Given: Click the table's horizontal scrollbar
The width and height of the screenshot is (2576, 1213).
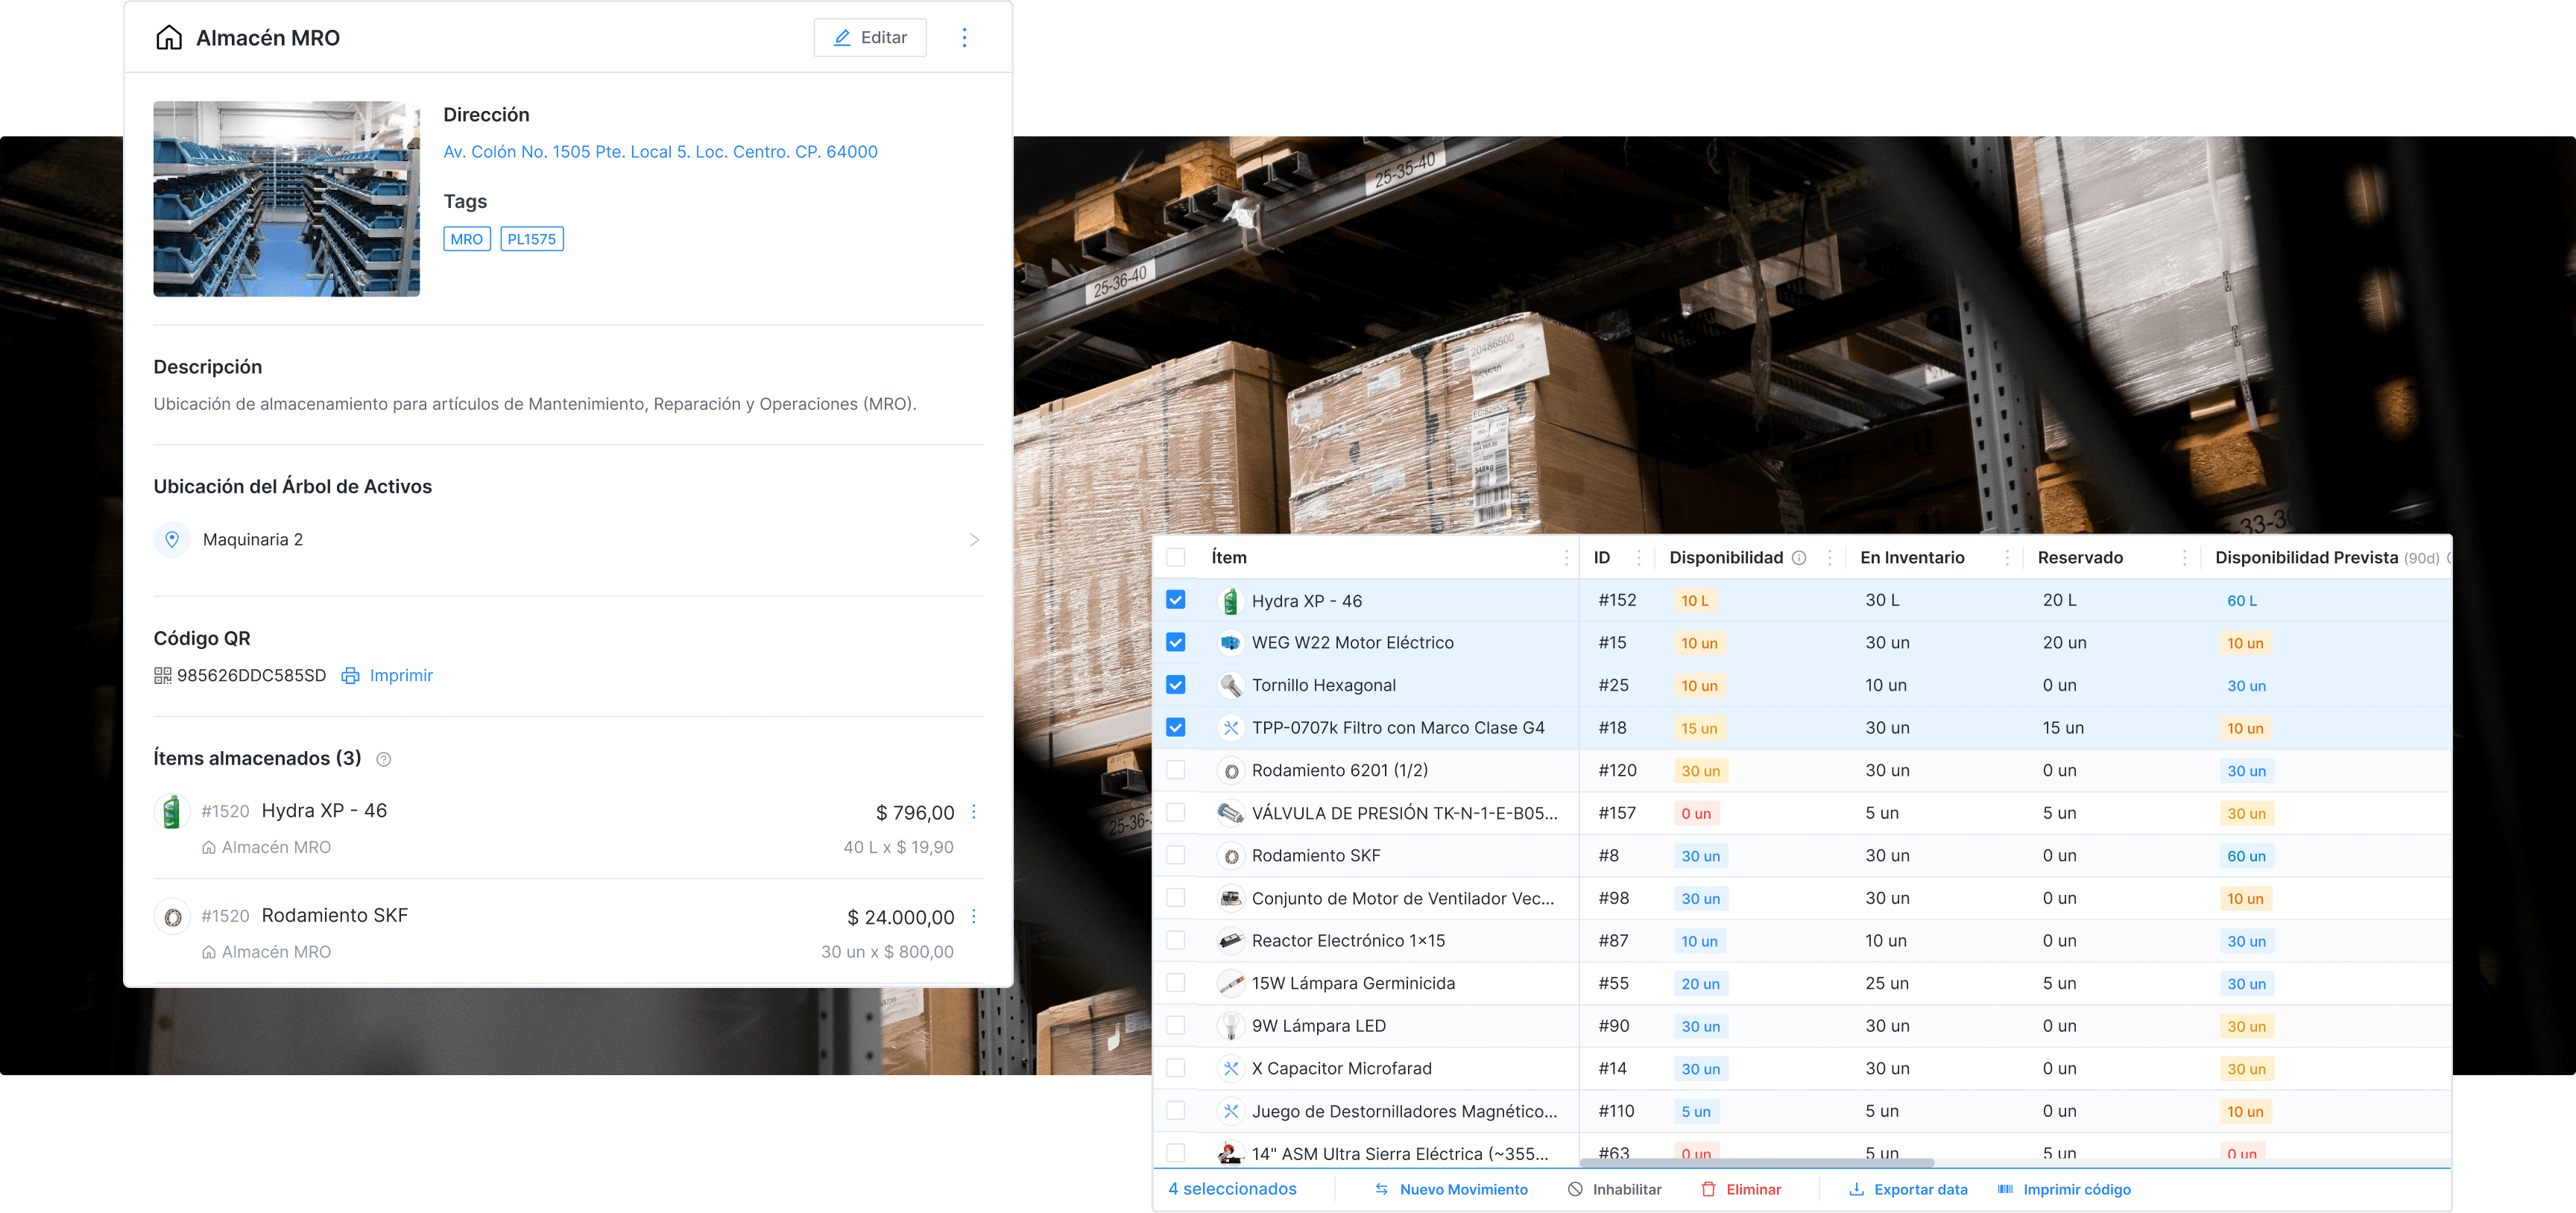Looking at the screenshot, I should [1756, 1163].
